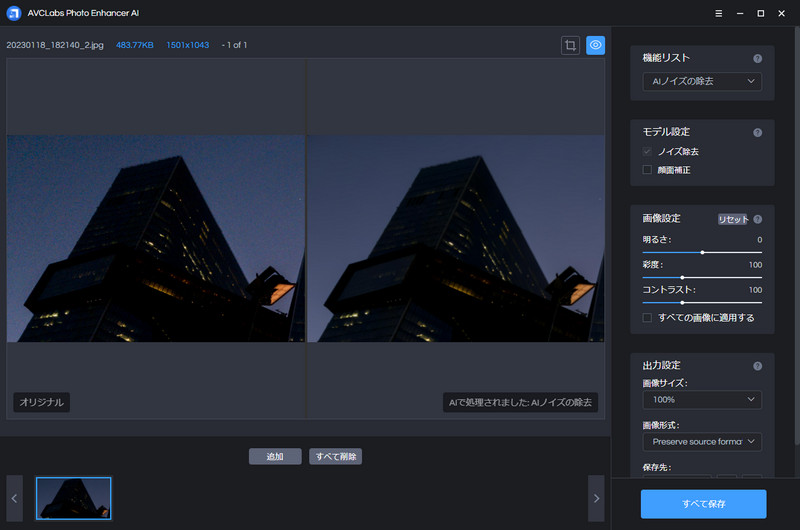
Task: Toggle the ノイズ除去 checkbox
Action: coord(648,151)
